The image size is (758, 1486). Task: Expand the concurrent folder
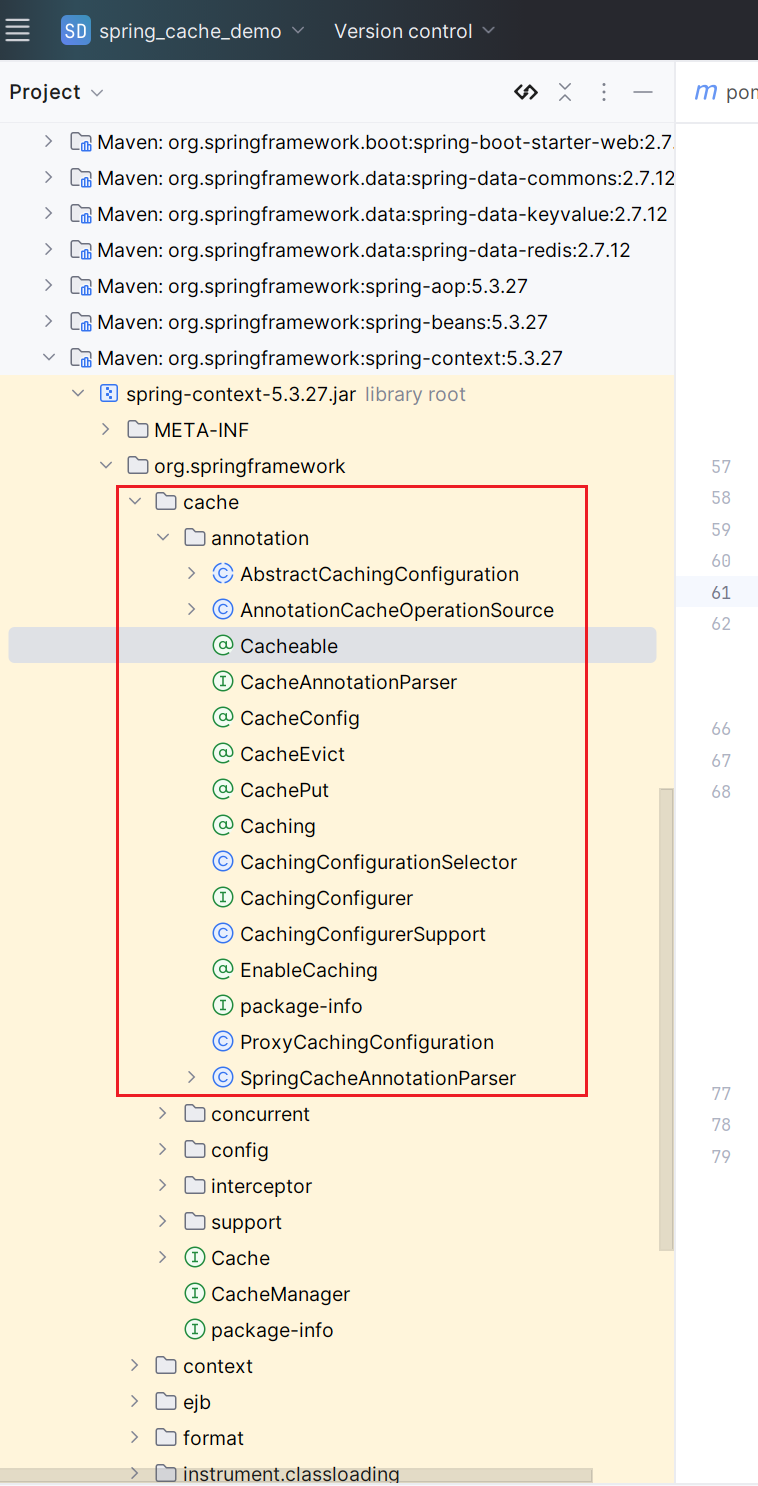click(163, 1114)
